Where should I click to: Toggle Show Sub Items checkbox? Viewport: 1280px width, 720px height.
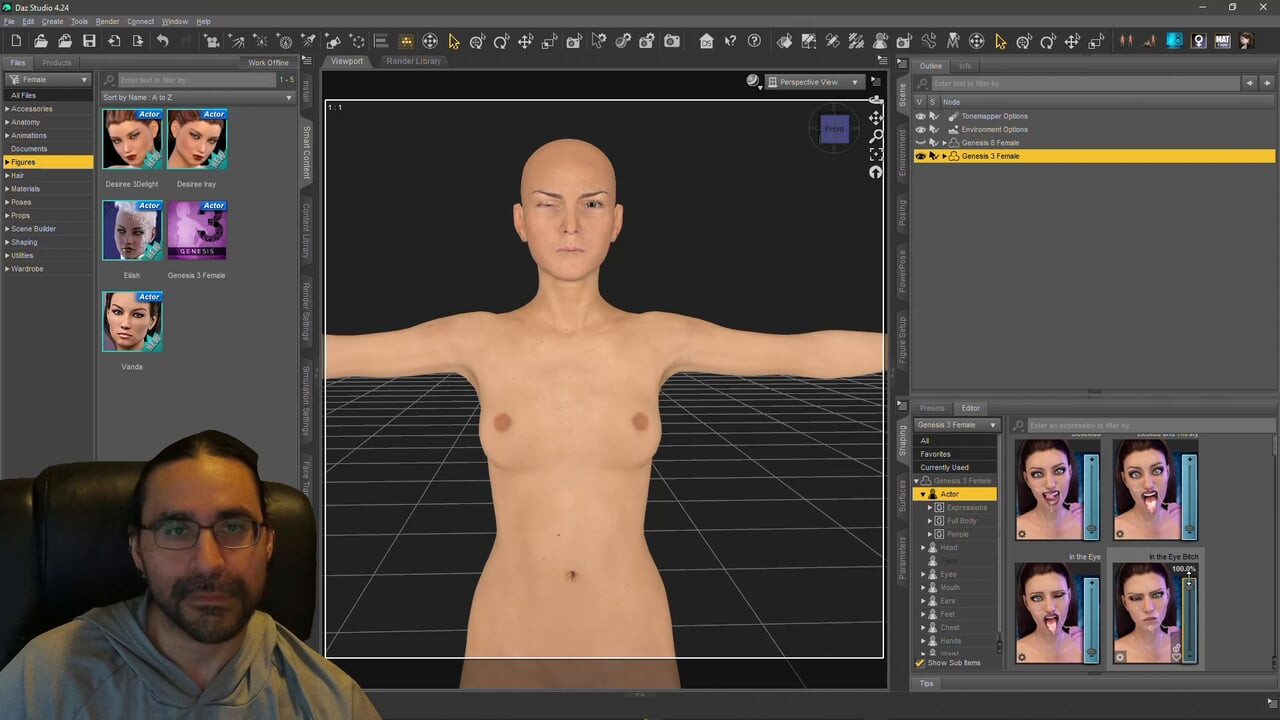point(920,663)
